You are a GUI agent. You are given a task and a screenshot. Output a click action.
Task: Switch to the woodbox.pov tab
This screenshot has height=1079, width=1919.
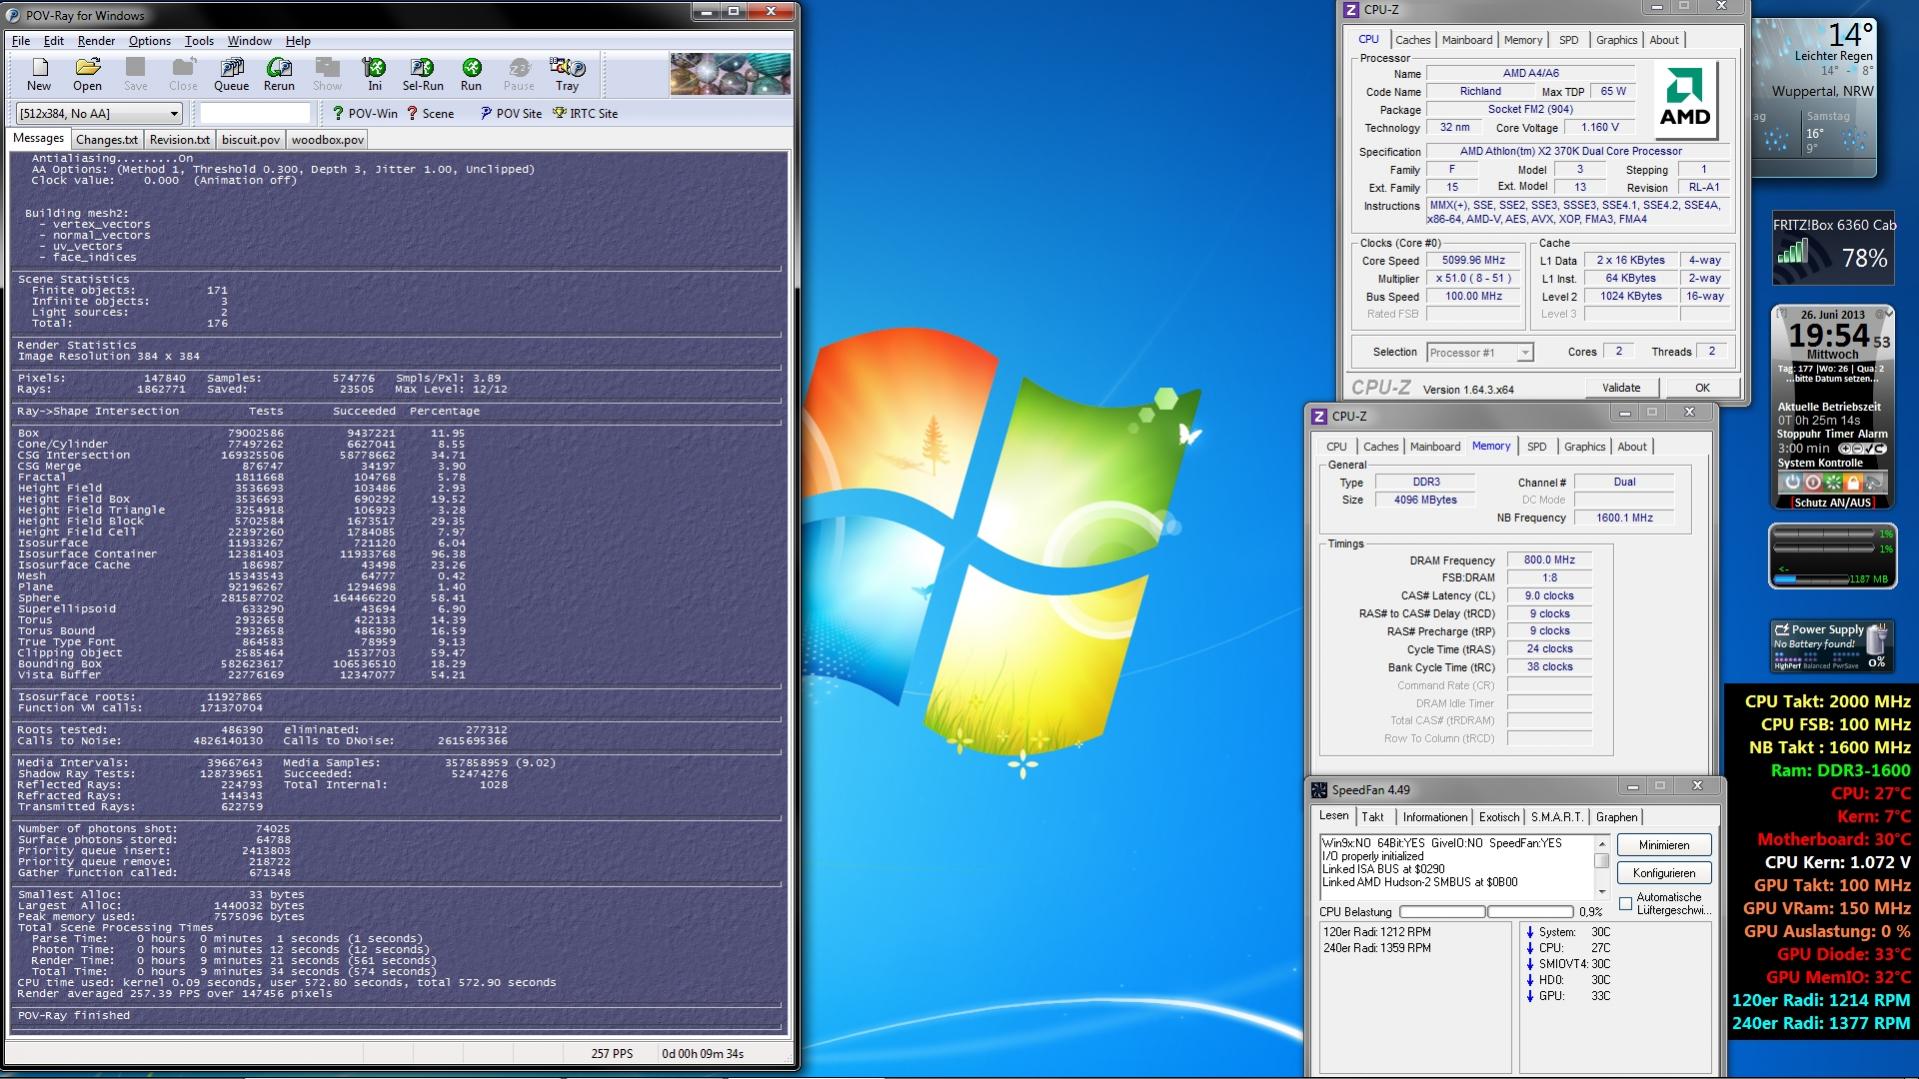(327, 140)
